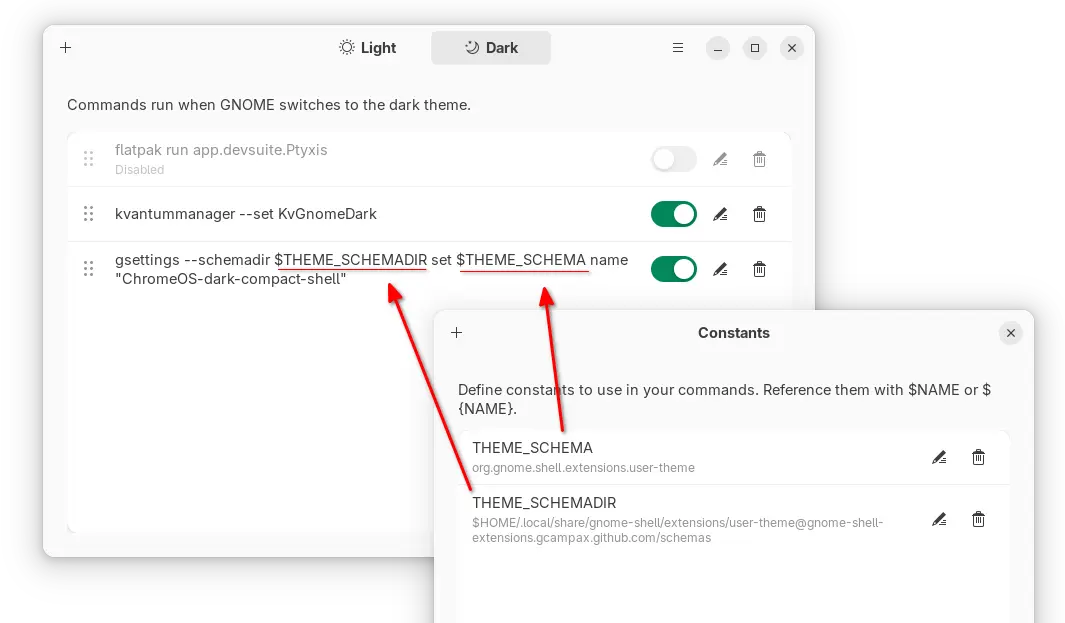Delete the gsettings schemadir command
The image size is (1065, 623).
pyautogui.click(x=759, y=269)
